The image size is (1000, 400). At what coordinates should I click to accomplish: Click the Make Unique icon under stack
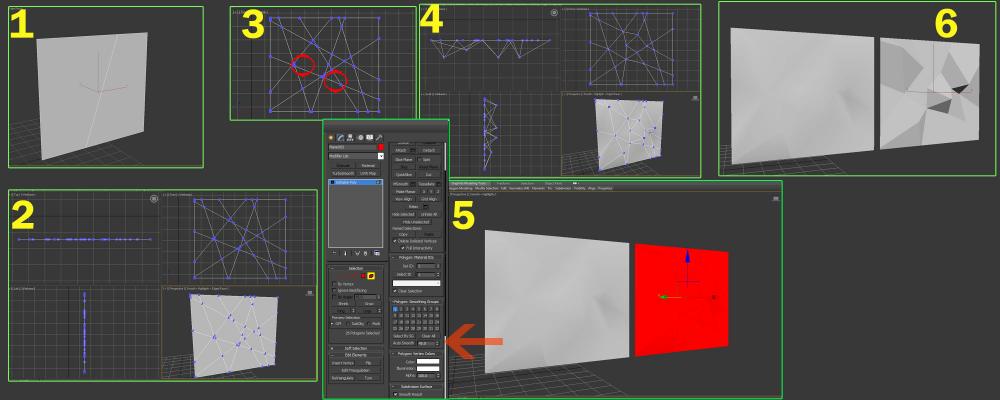click(x=357, y=253)
